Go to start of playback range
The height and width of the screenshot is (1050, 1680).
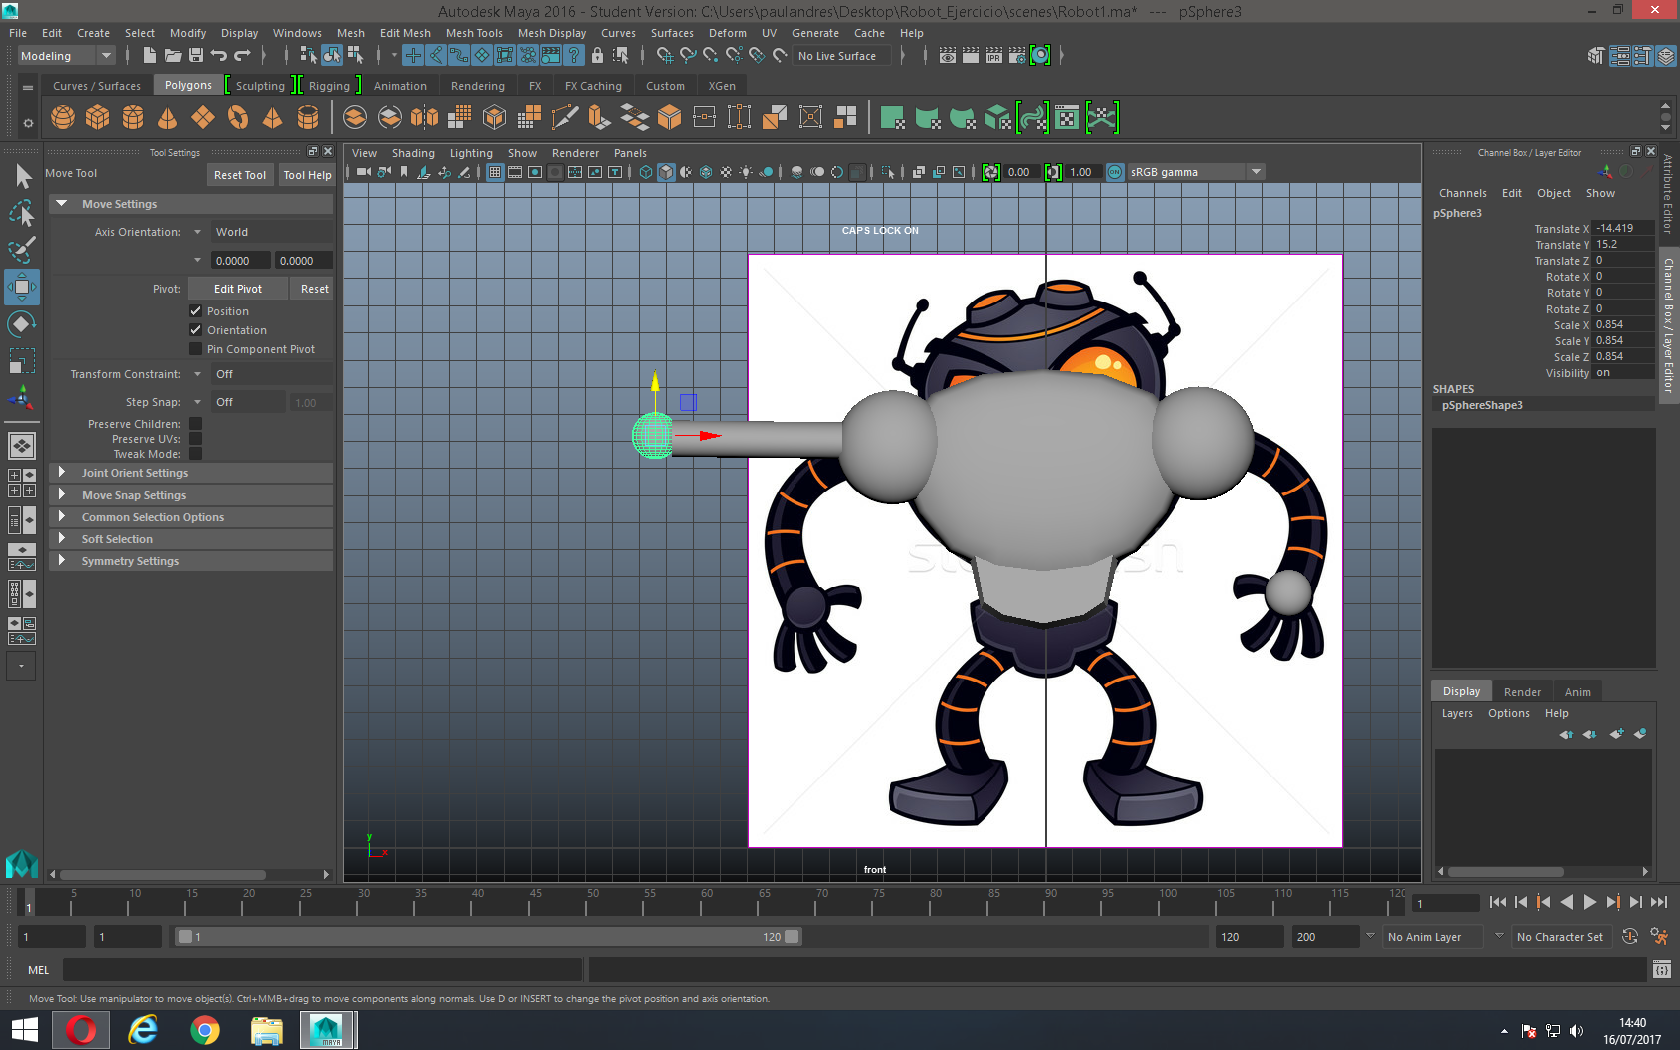tap(1497, 902)
